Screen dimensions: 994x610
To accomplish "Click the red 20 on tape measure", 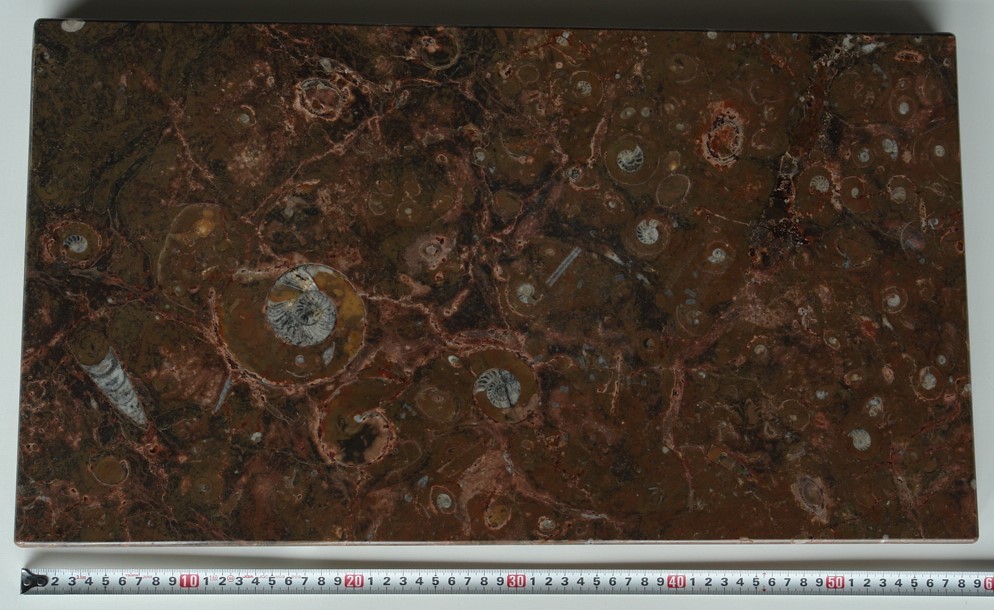I will click(353, 581).
